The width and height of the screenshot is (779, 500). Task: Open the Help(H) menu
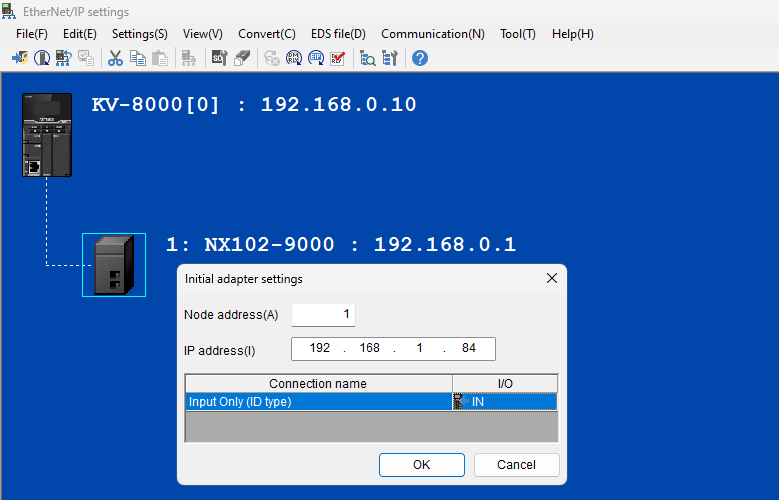[573, 34]
